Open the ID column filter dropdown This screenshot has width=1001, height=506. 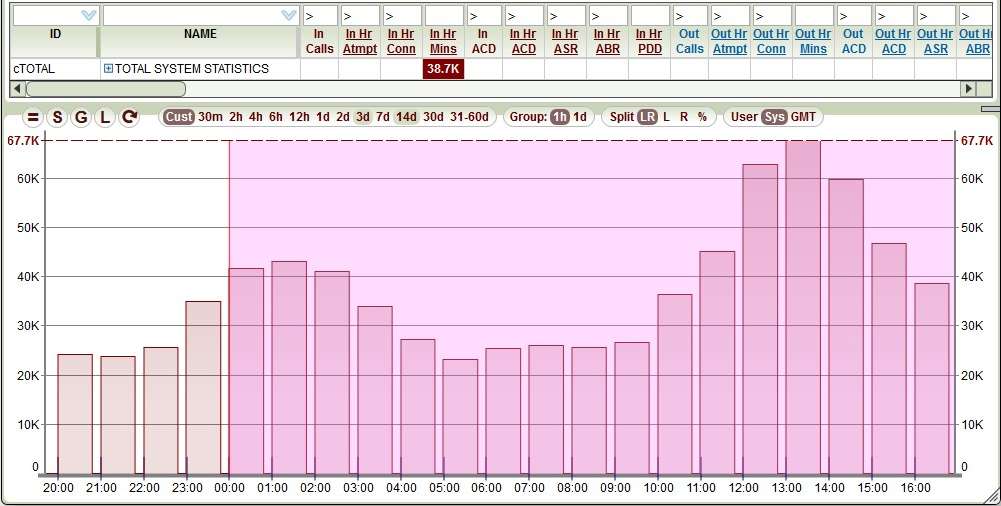(x=88, y=15)
